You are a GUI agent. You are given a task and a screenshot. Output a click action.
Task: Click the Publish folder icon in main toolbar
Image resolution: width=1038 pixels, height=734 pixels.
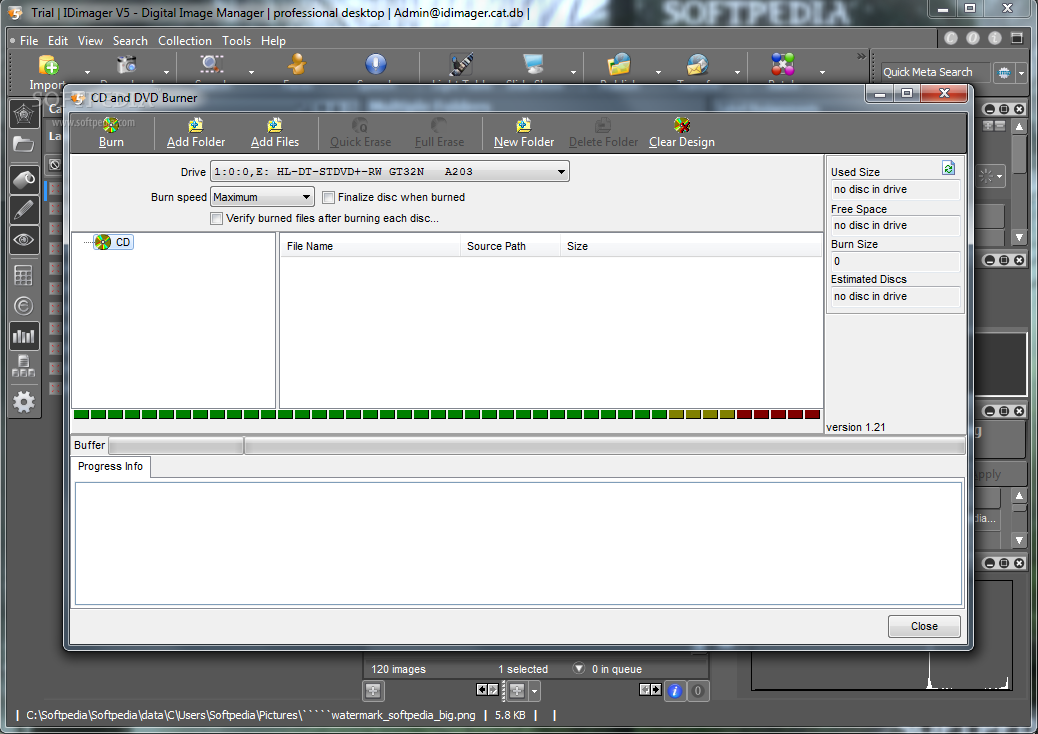pos(619,65)
